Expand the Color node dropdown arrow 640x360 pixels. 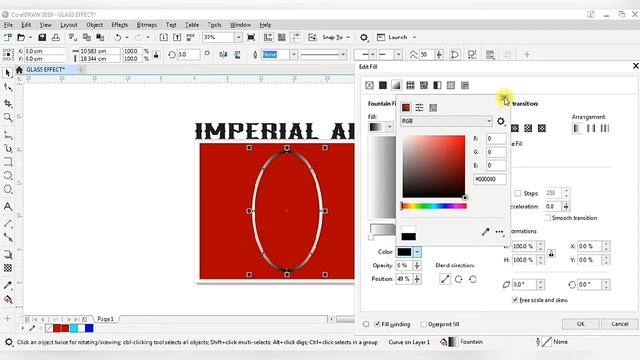pos(417,252)
